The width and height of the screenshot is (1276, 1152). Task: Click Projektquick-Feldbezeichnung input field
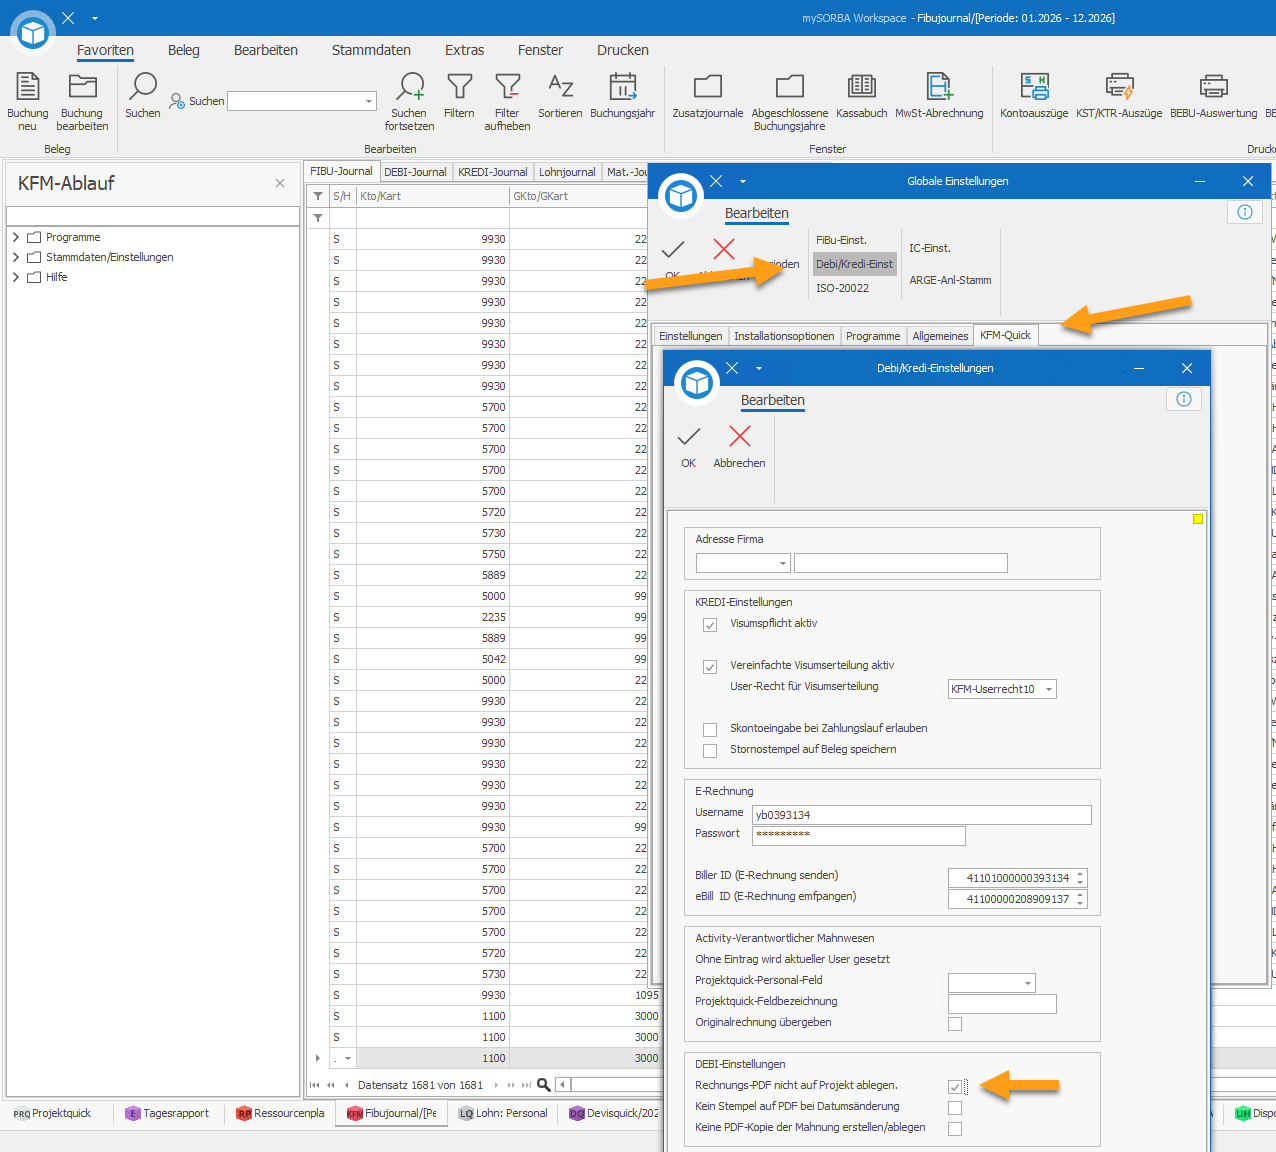pyautogui.click(x=1002, y=1004)
